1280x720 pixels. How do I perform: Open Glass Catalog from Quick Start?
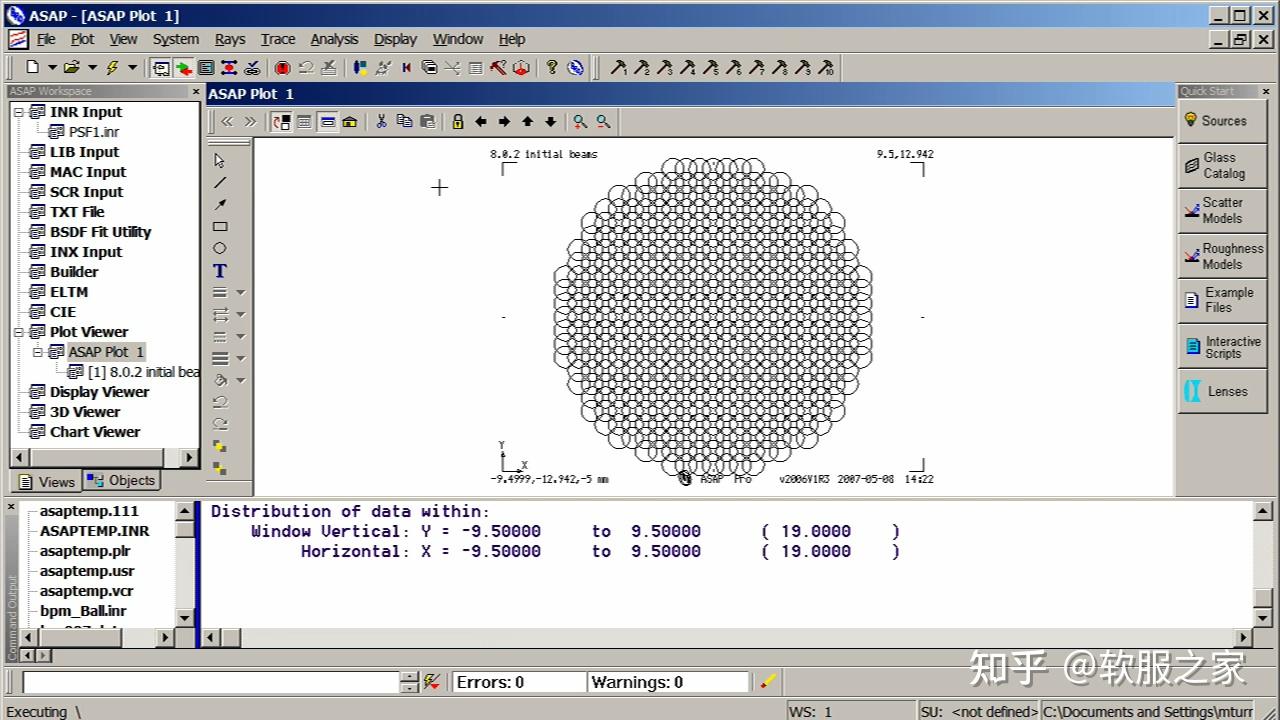click(1222, 165)
